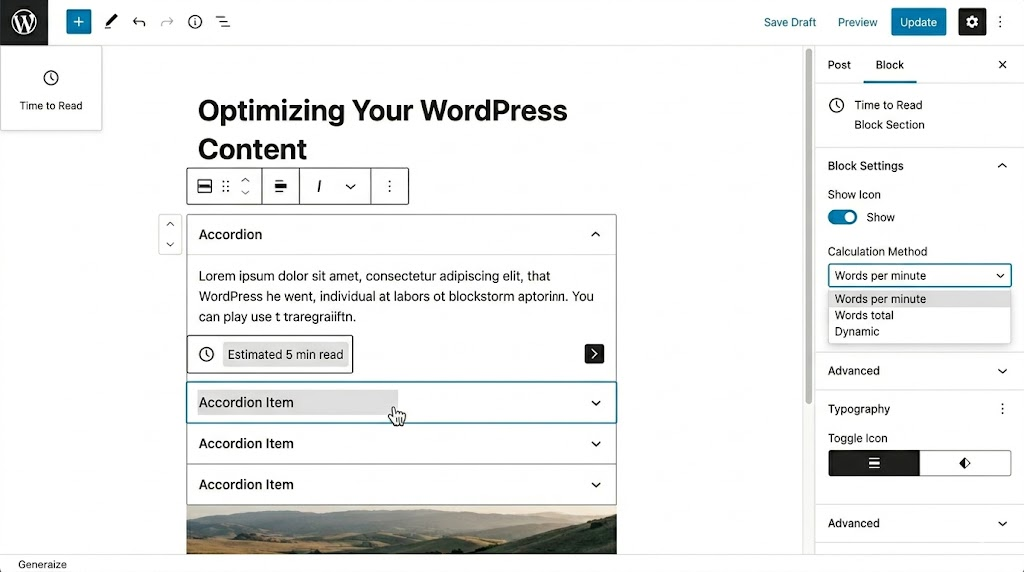Toggle the settings gear sidebar
The image size is (1024, 572).
[972, 22]
